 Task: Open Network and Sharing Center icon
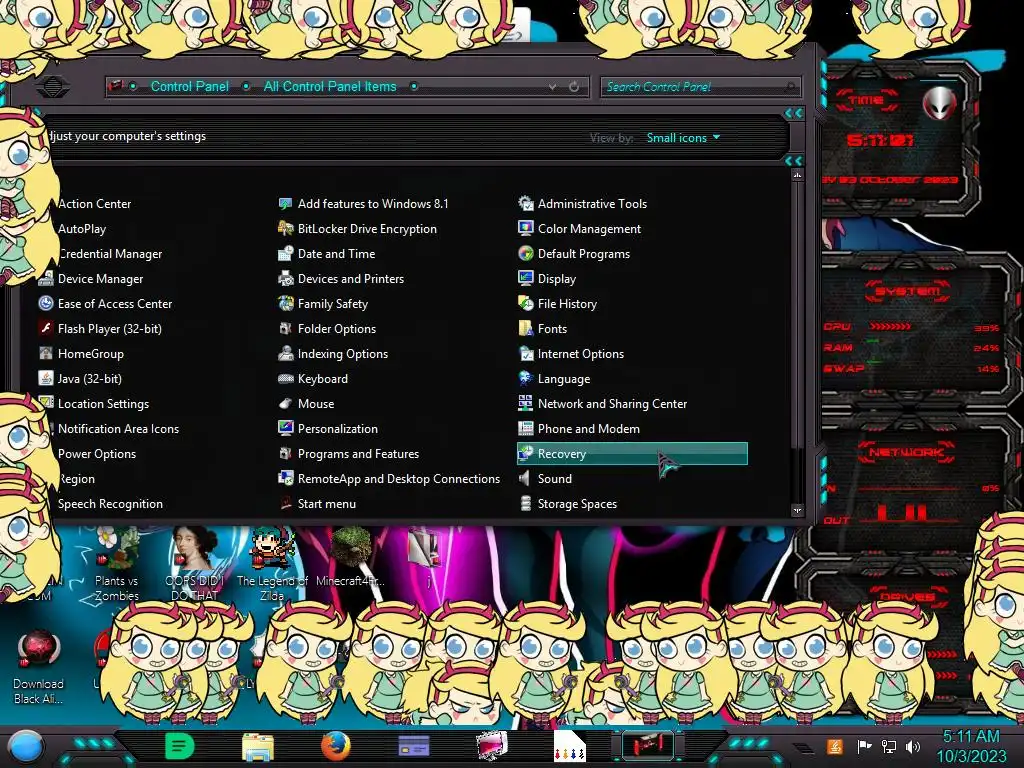click(526, 403)
